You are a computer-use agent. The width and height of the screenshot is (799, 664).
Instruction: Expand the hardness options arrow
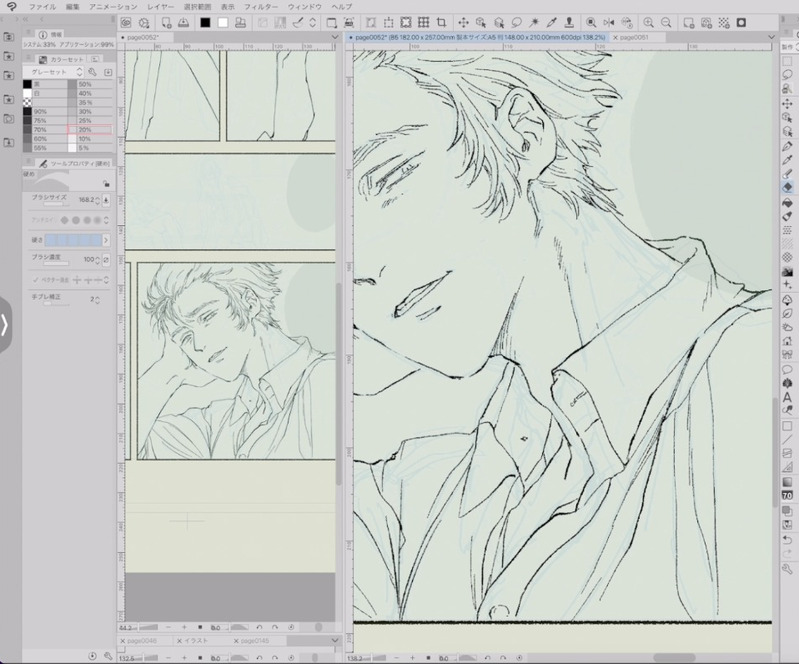click(107, 240)
